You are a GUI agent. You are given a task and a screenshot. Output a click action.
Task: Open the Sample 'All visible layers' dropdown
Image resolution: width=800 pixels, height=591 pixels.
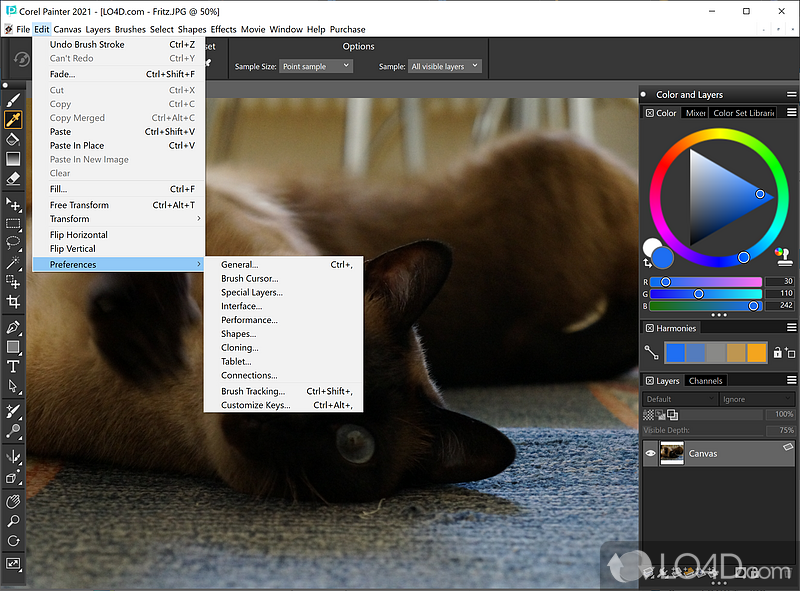(444, 66)
